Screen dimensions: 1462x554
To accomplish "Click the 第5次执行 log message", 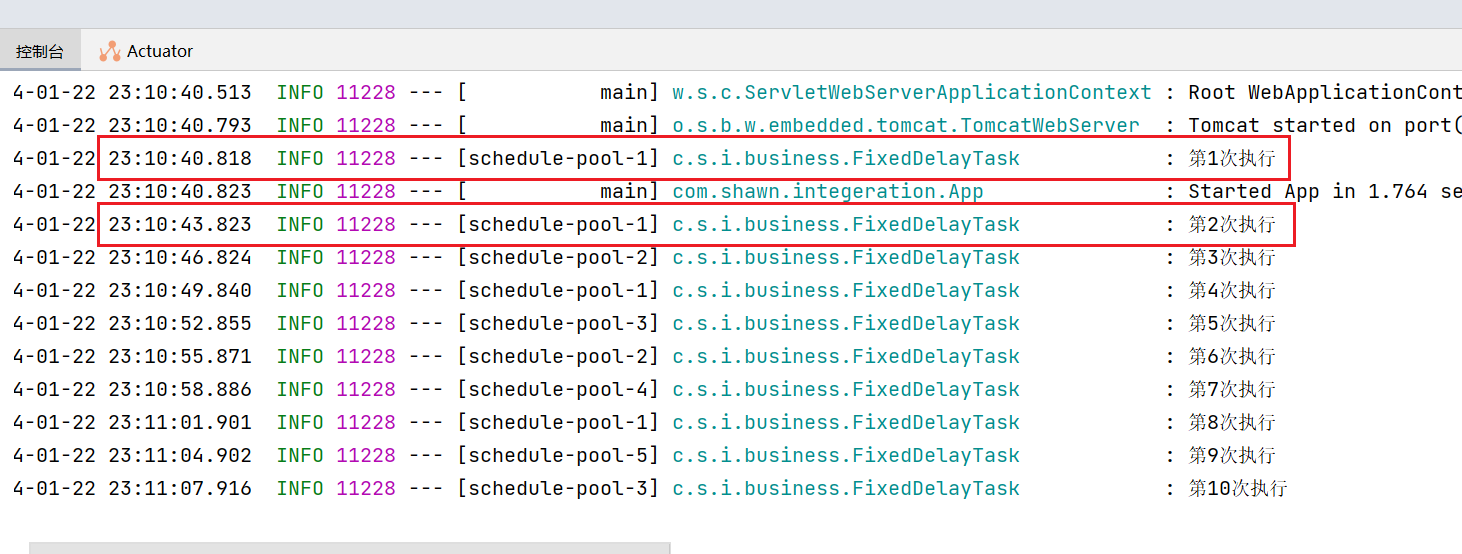I will [1232, 323].
